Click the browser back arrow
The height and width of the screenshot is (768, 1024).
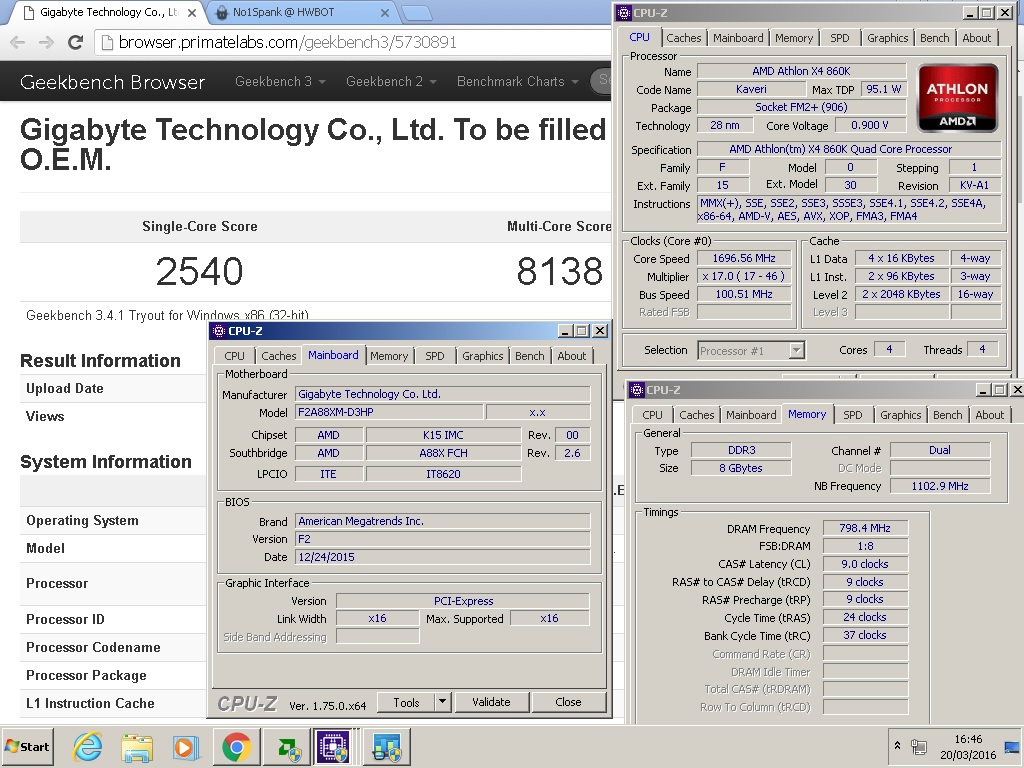click(18, 42)
